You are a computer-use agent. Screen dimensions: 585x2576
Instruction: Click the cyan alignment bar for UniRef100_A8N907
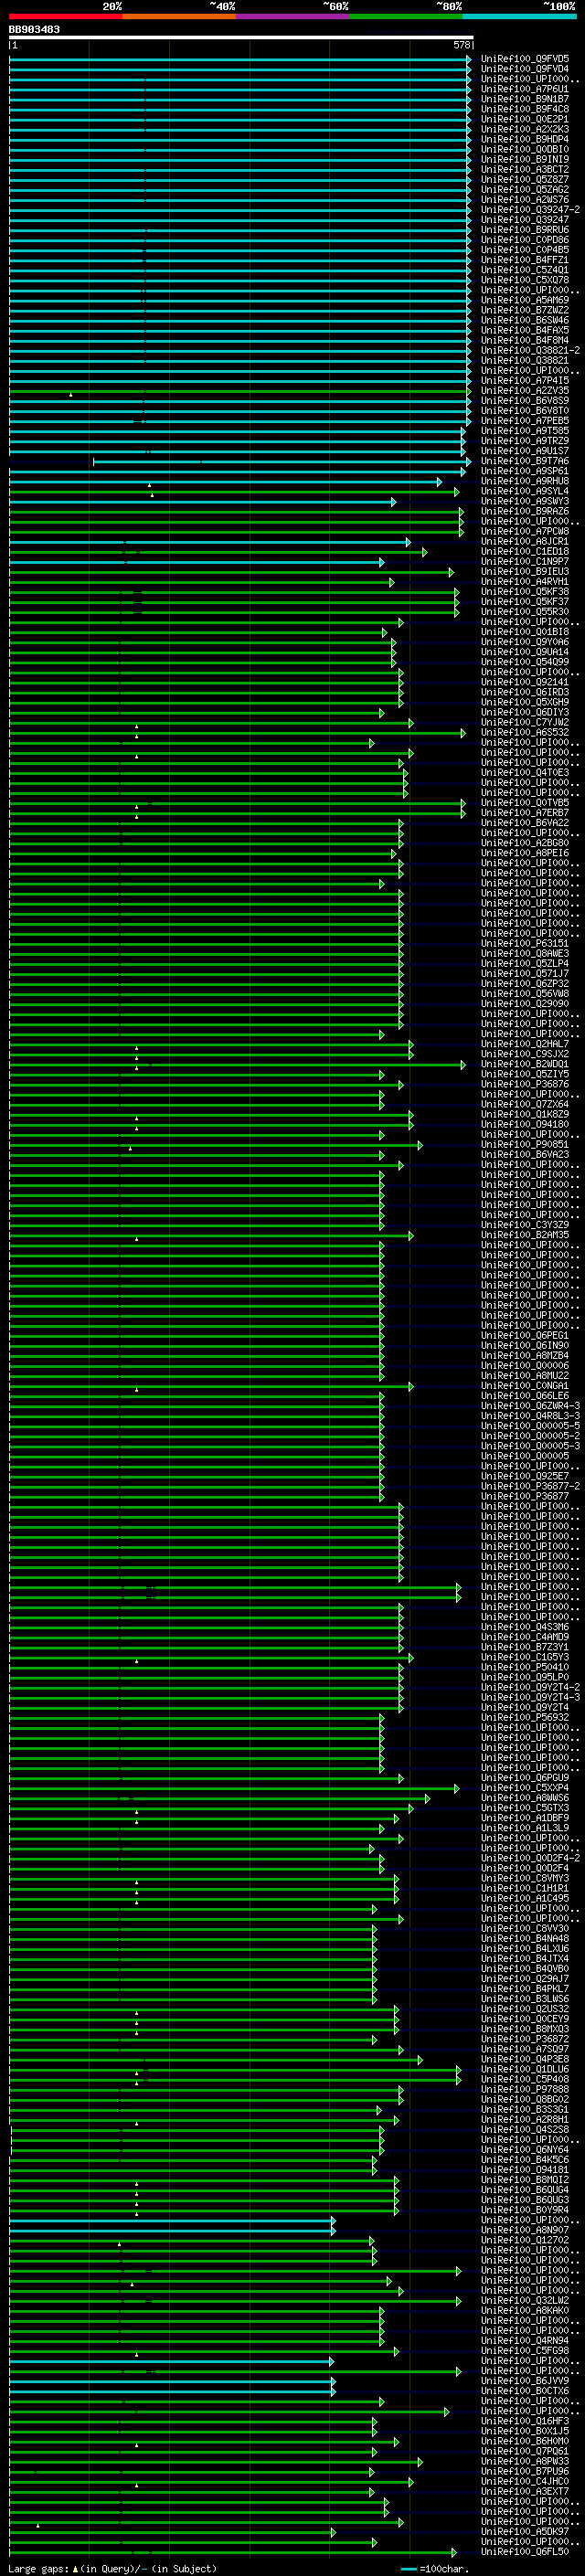[172, 2229]
